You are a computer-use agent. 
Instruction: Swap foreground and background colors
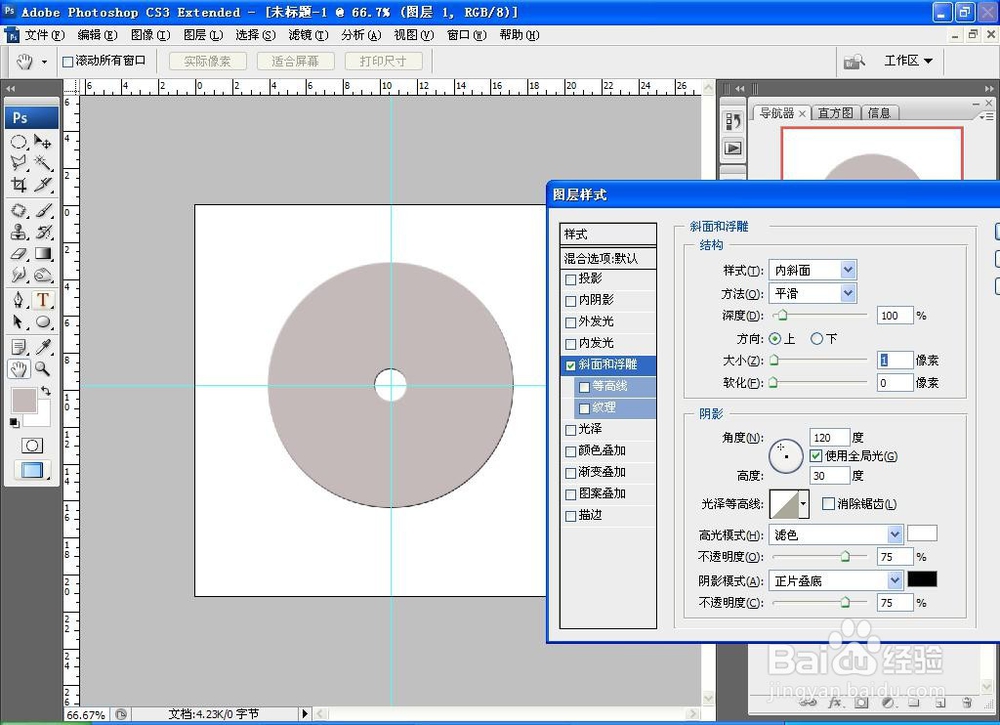[45, 390]
